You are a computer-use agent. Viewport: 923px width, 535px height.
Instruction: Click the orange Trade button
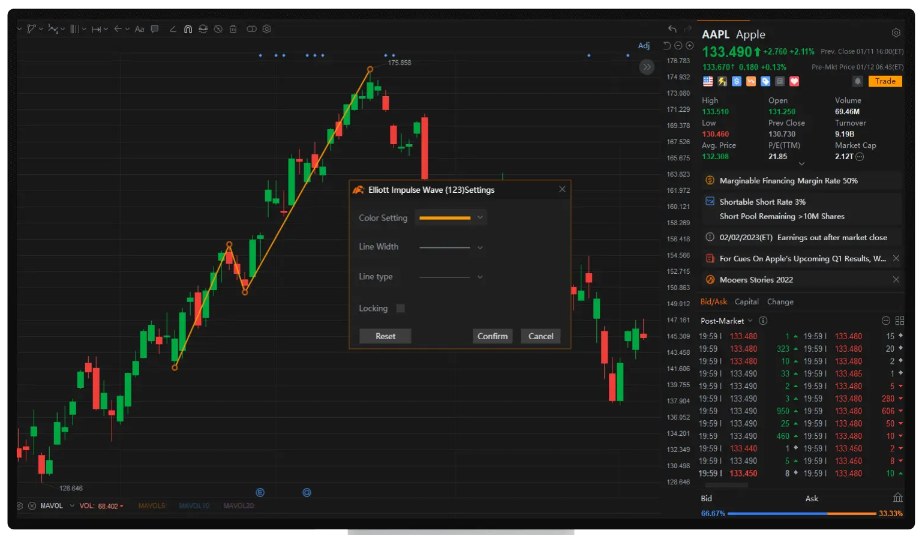click(x=885, y=81)
